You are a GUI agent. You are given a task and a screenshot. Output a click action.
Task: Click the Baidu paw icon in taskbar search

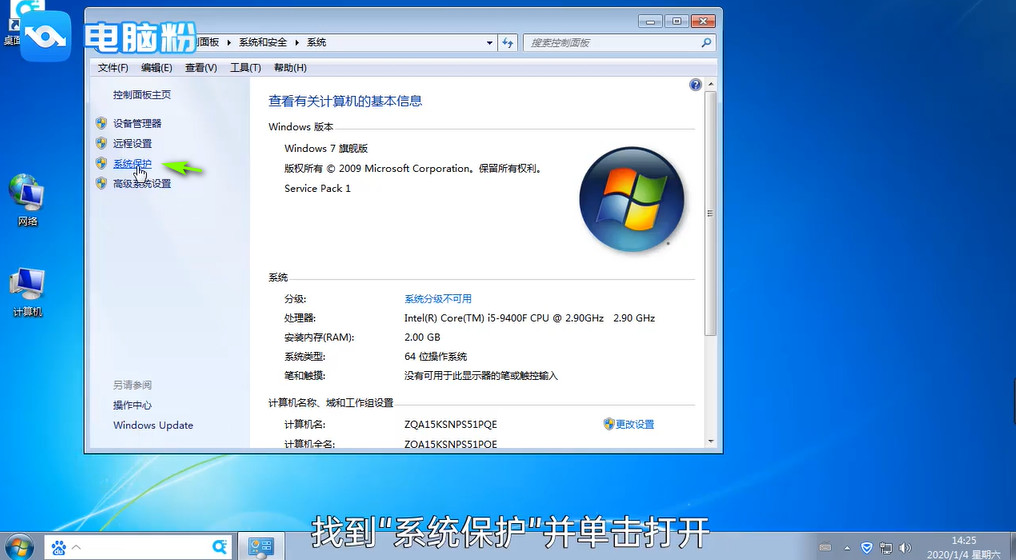point(59,548)
